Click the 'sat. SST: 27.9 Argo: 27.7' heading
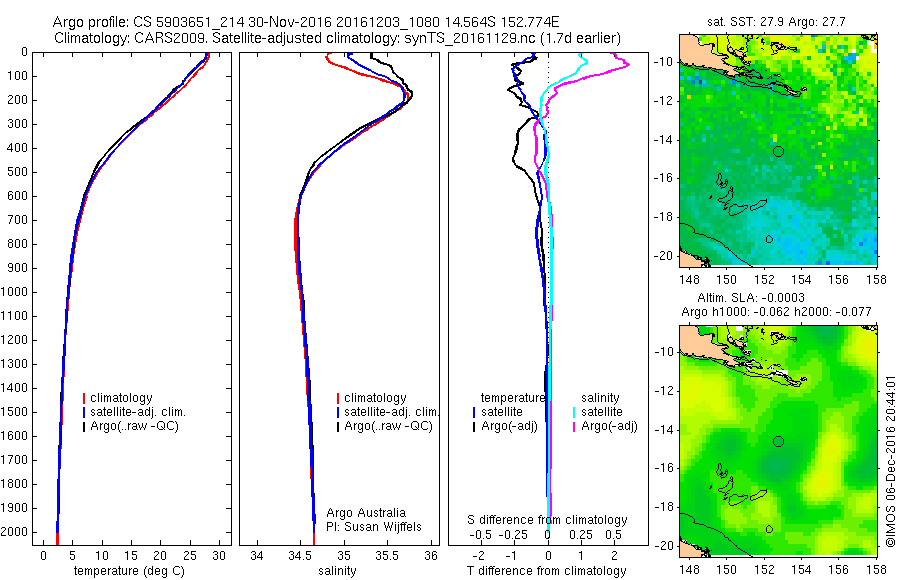This screenshot has height=580, width=900. pyautogui.click(x=776, y=22)
